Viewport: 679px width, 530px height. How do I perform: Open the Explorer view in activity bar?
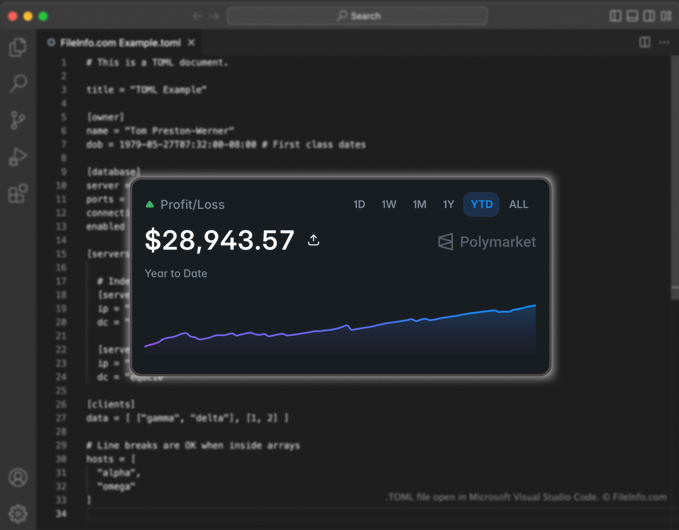click(x=18, y=47)
